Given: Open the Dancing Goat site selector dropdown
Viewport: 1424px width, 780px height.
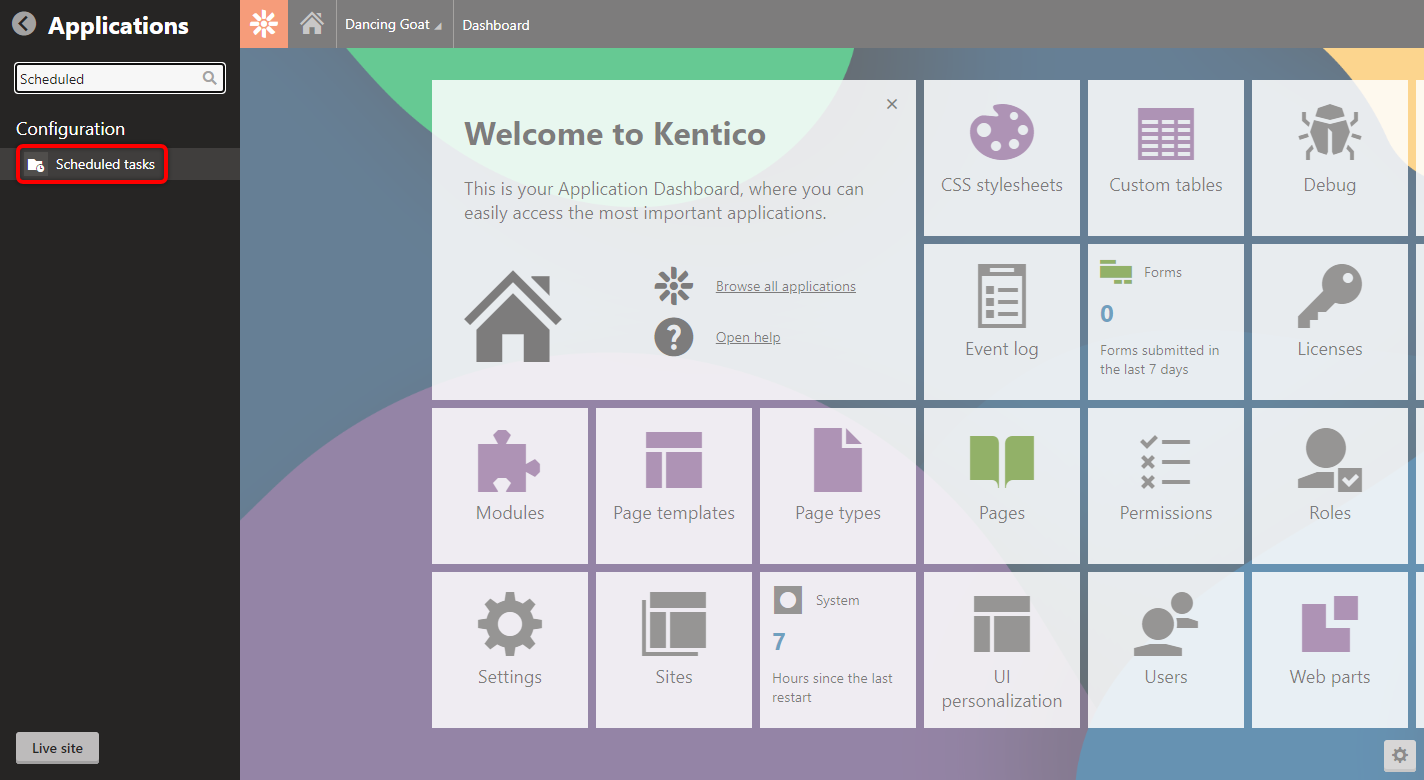Looking at the screenshot, I should (393, 24).
